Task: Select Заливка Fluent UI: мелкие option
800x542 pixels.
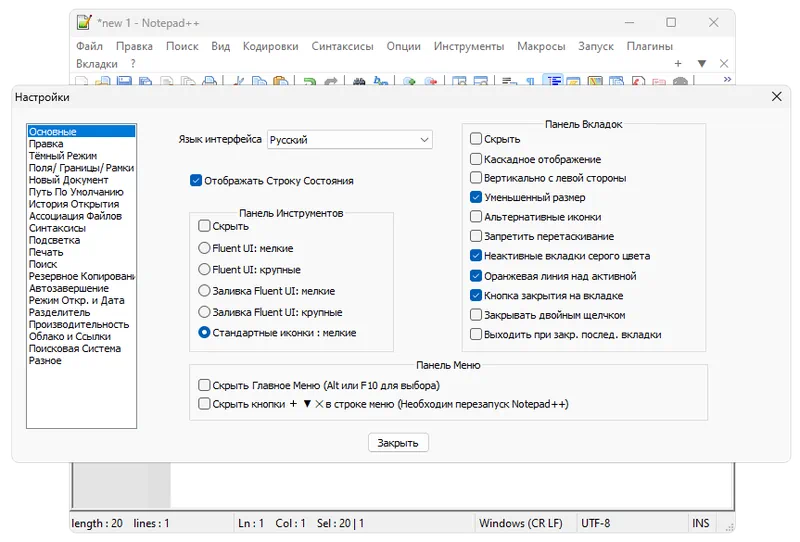Action: [x=204, y=290]
